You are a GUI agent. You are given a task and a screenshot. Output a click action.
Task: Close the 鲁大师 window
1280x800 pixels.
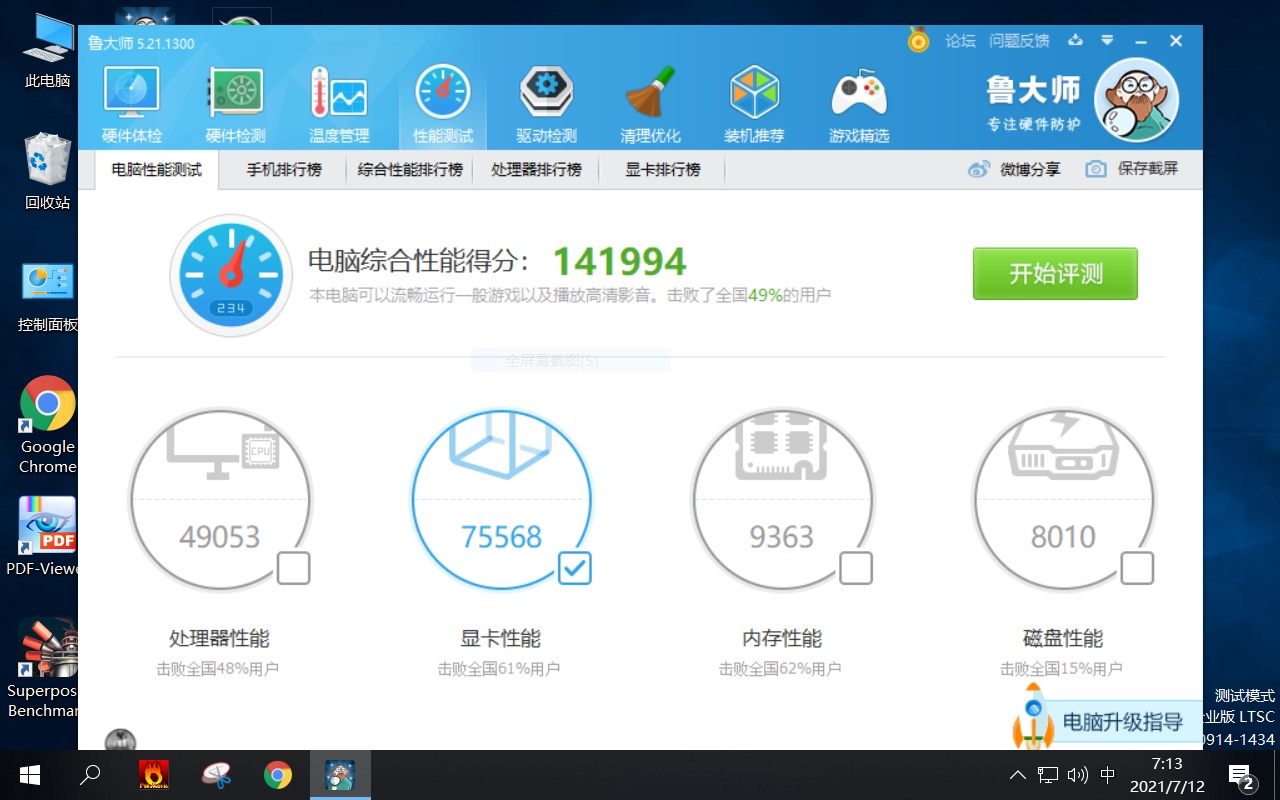pos(1176,41)
